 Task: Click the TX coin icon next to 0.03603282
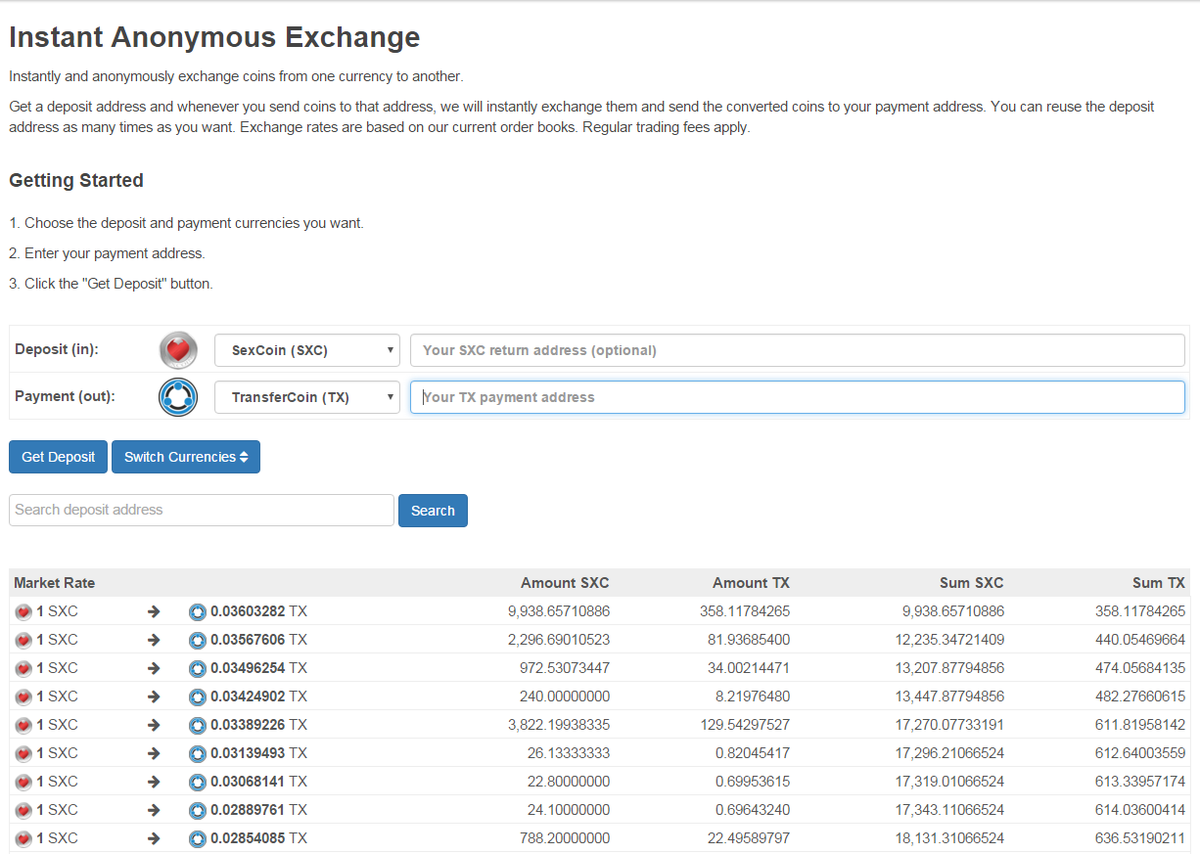tap(197, 611)
